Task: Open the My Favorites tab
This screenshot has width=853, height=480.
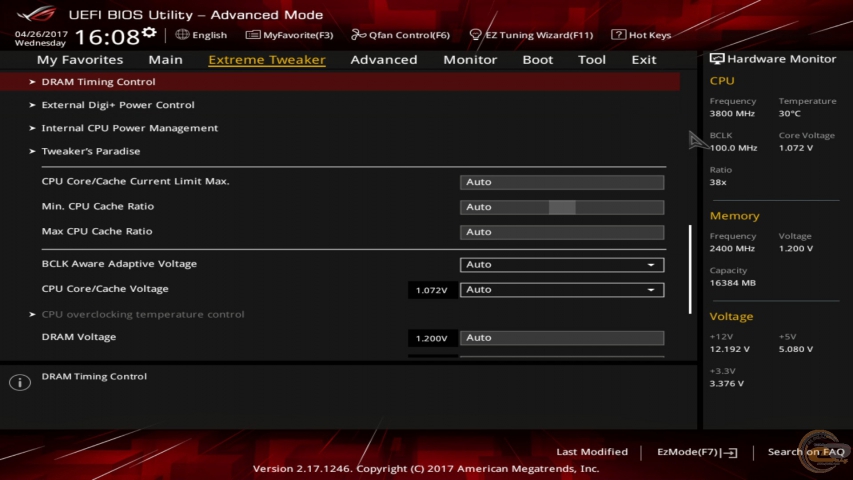Action: [80, 59]
